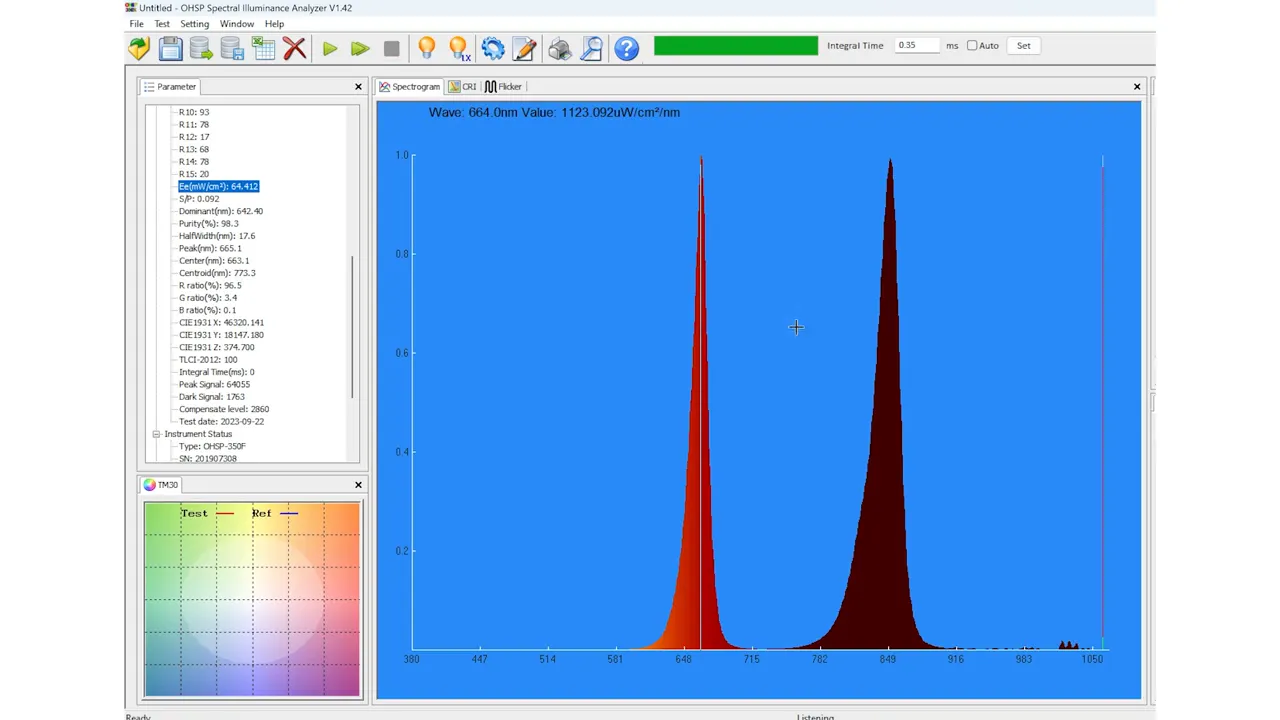The image size is (1280, 720).
Task: Open the settings gear icon
Action: pyautogui.click(x=493, y=47)
